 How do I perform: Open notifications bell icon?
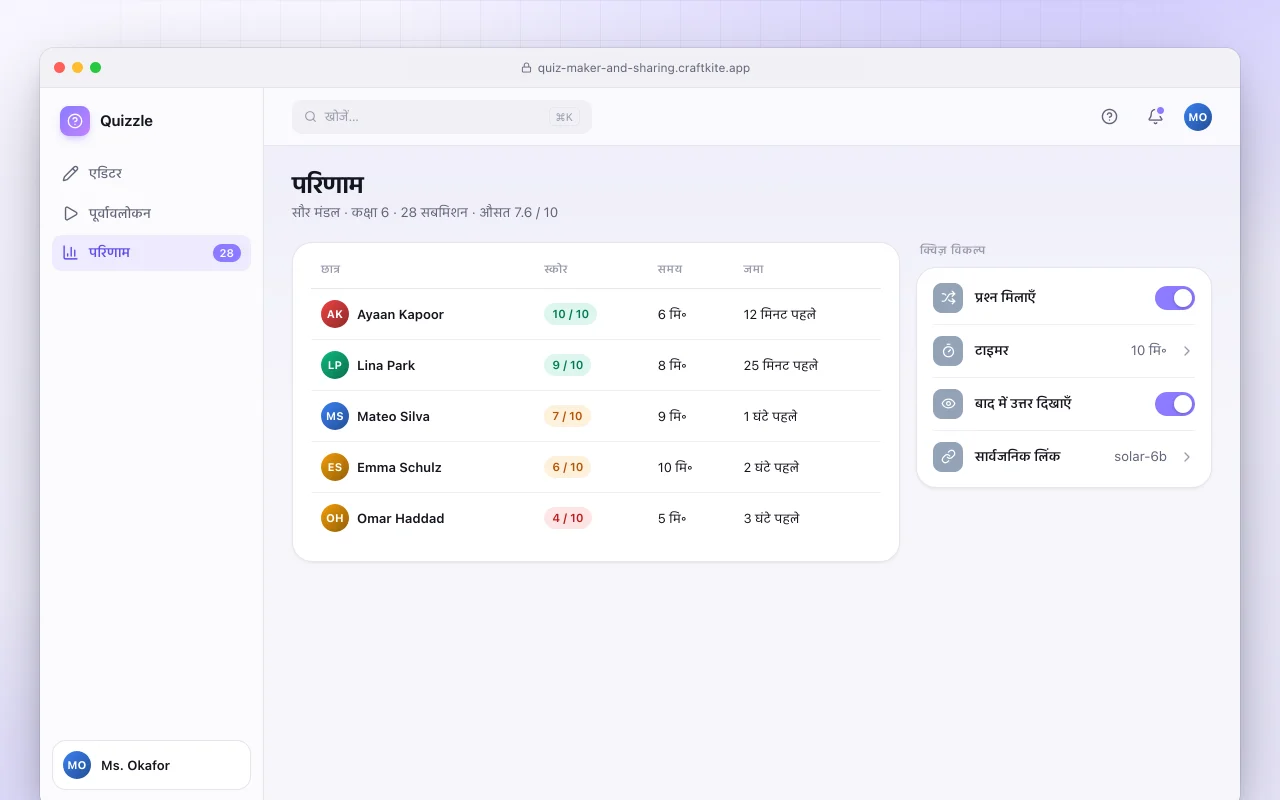pyautogui.click(x=1155, y=117)
